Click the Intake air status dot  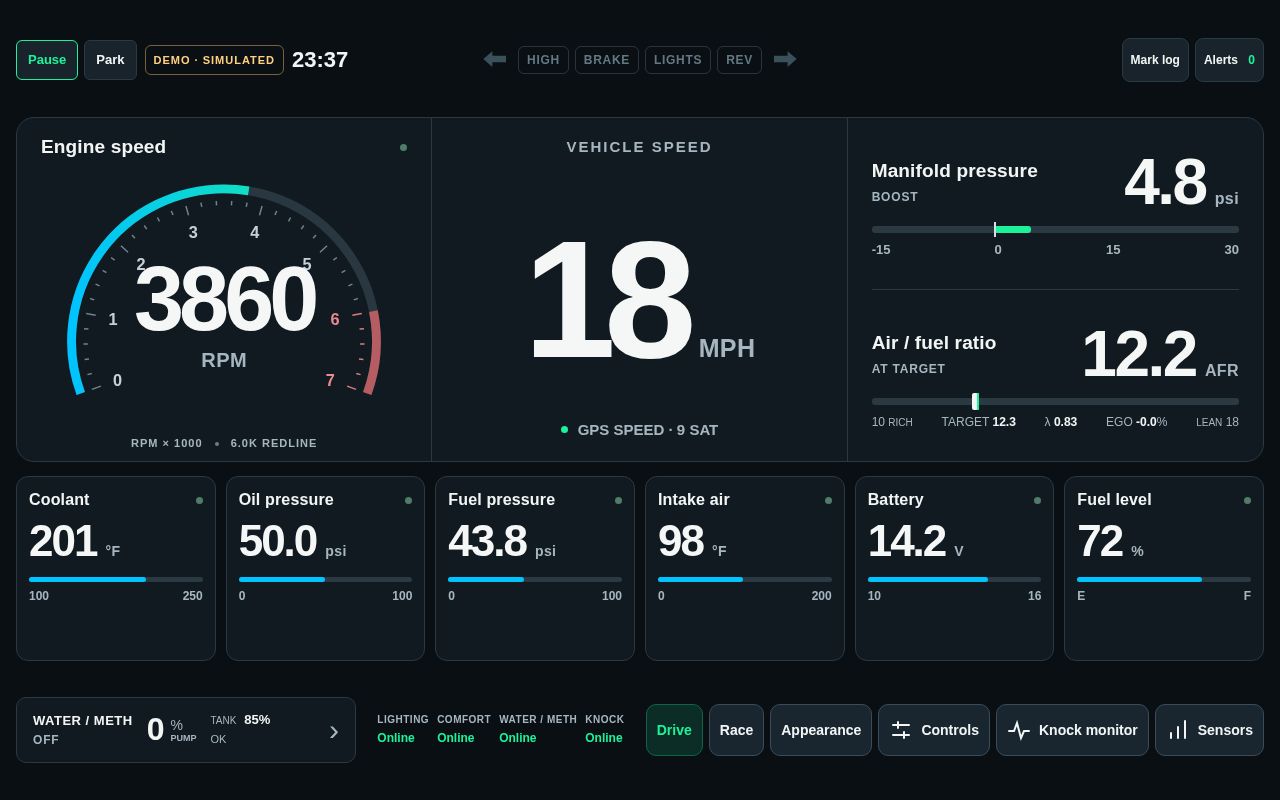point(828,500)
